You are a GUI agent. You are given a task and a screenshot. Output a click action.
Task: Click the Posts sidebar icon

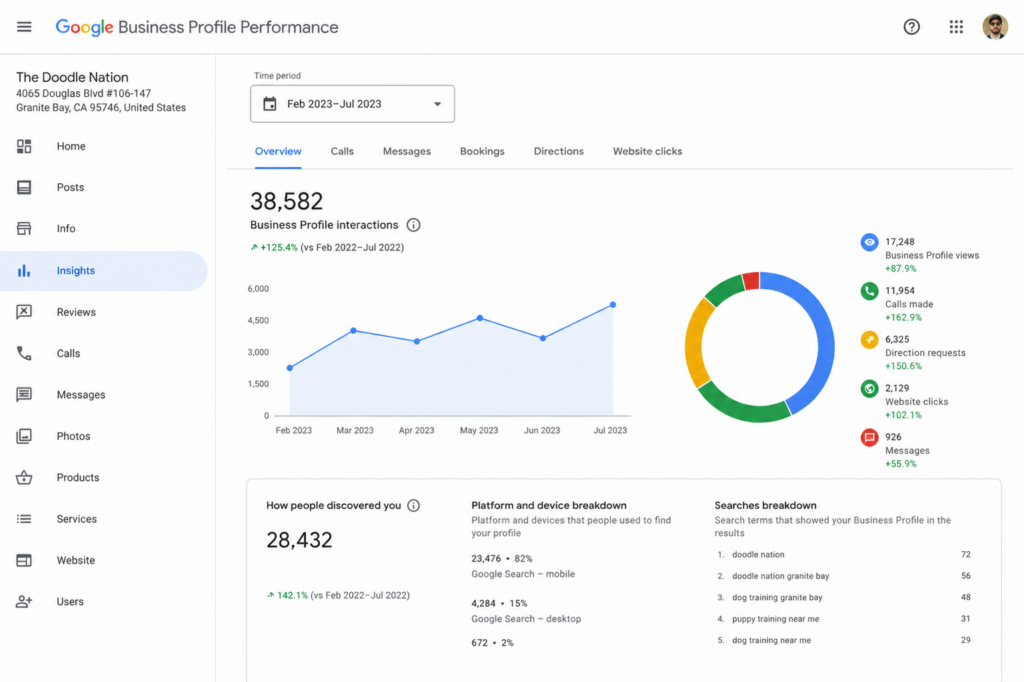(x=24, y=187)
